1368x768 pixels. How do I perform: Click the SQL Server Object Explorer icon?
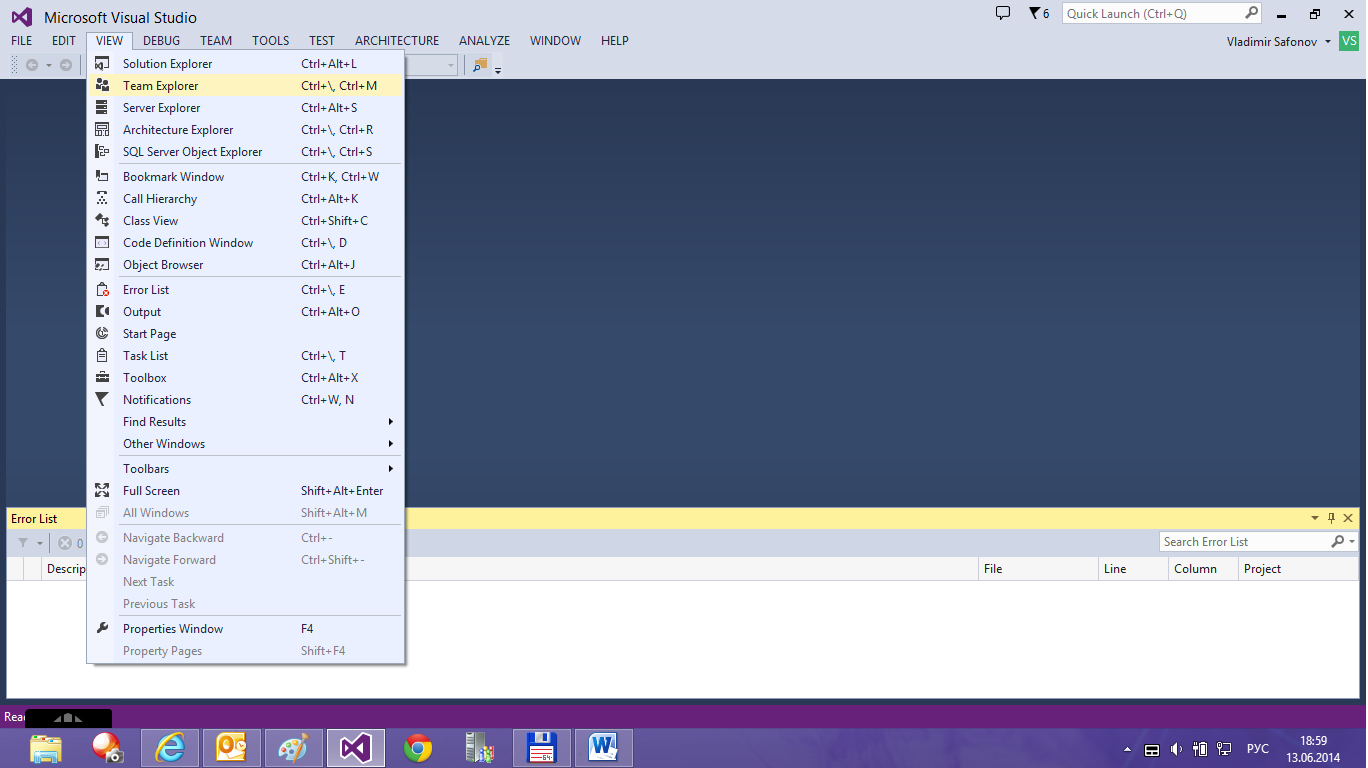pyautogui.click(x=102, y=152)
